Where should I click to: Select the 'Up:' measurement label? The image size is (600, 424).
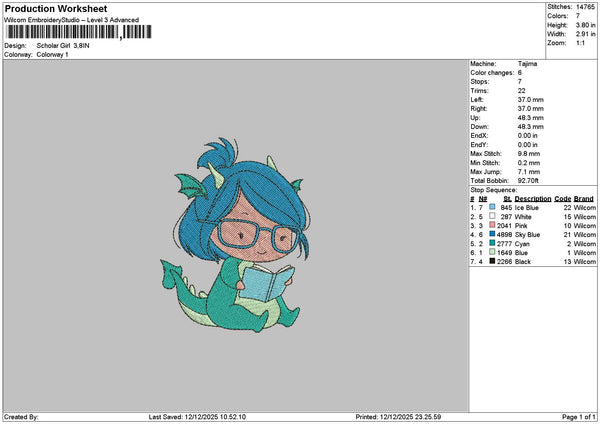(475, 118)
